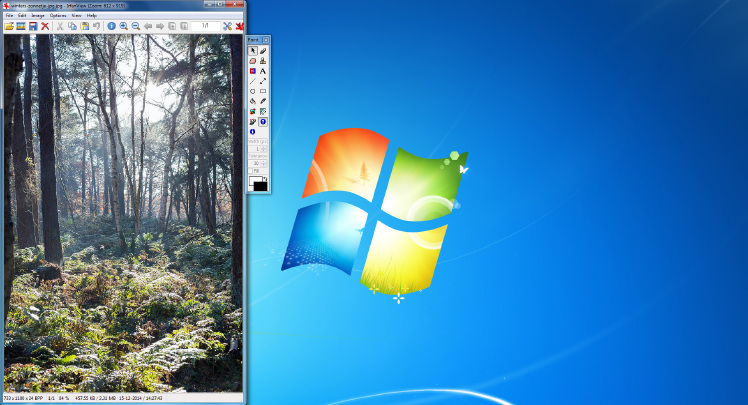The width and height of the screenshot is (748, 405).
Task: Click the Open file folder icon
Action: tap(9, 26)
